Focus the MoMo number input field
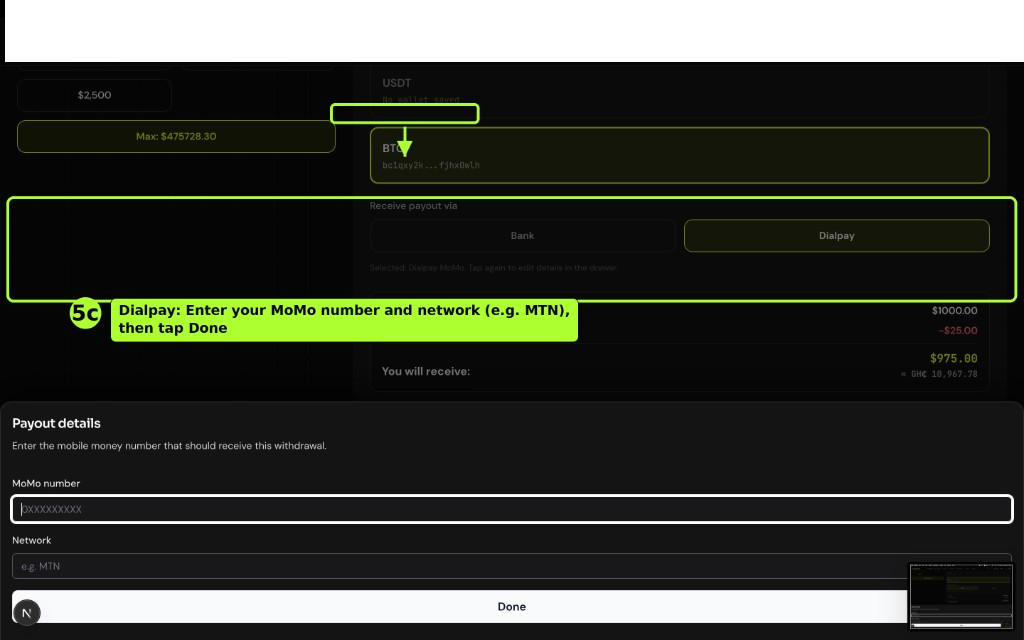The width and height of the screenshot is (1024, 640). coord(512,509)
